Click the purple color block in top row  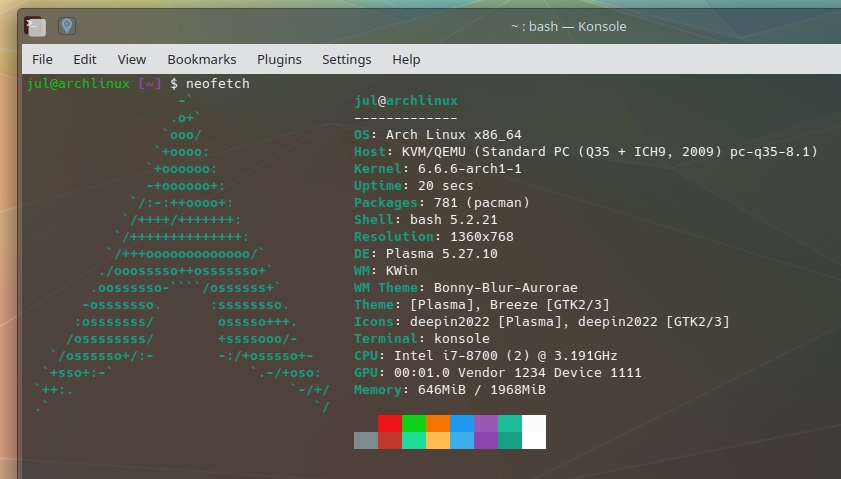pyautogui.click(x=486, y=423)
